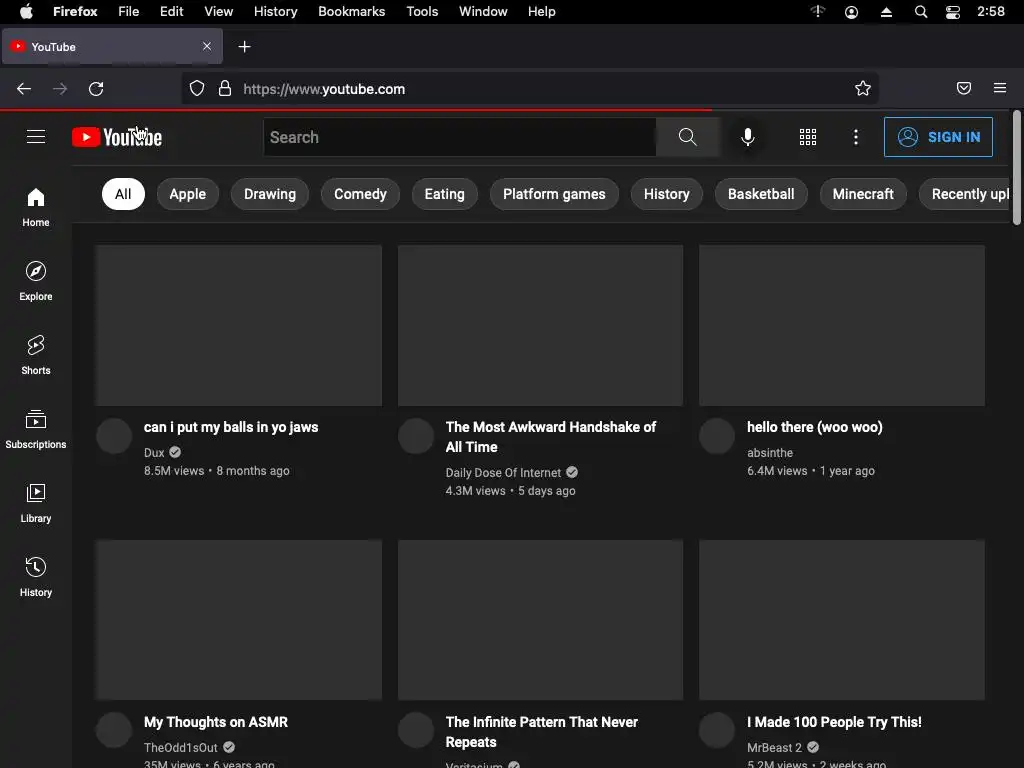
Task: Open the Bookmarks menu
Action: coord(351,12)
